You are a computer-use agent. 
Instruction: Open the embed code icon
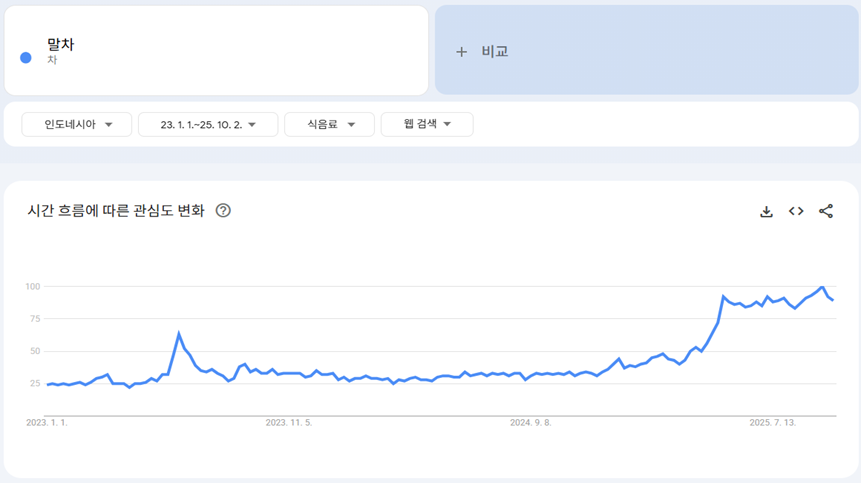click(796, 211)
